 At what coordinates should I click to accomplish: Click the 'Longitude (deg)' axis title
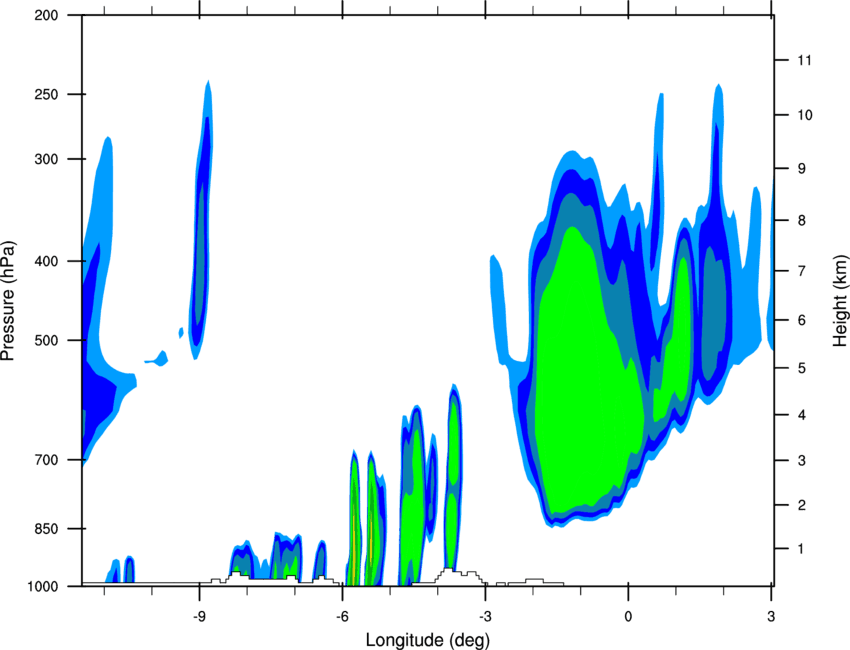pyautogui.click(x=428, y=640)
